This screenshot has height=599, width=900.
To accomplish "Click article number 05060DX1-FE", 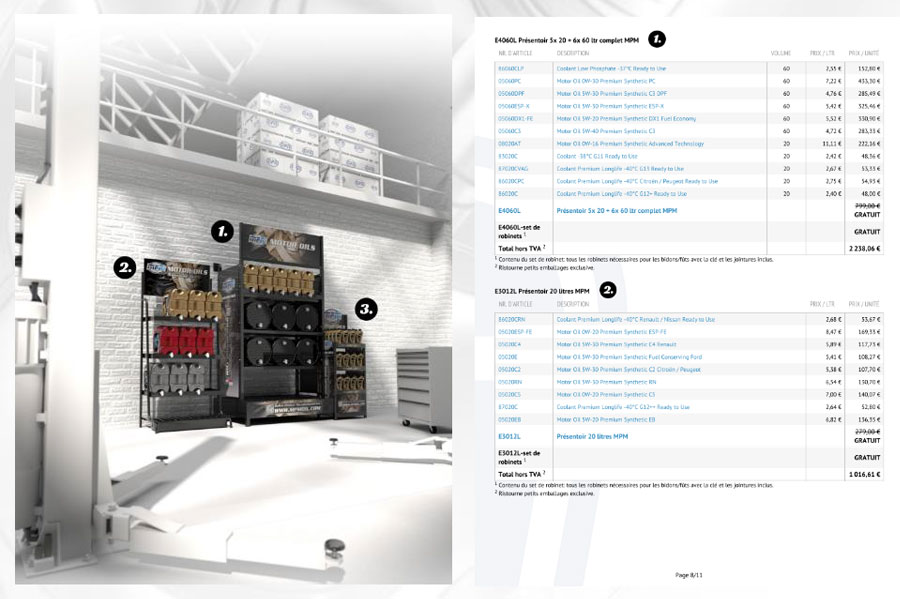I will [x=515, y=119].
